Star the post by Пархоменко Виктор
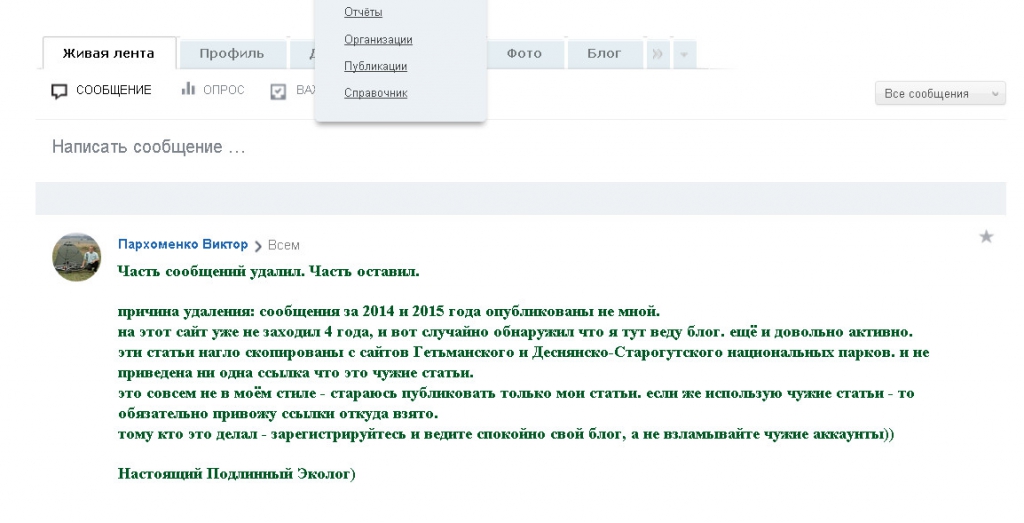 [986, 237]
